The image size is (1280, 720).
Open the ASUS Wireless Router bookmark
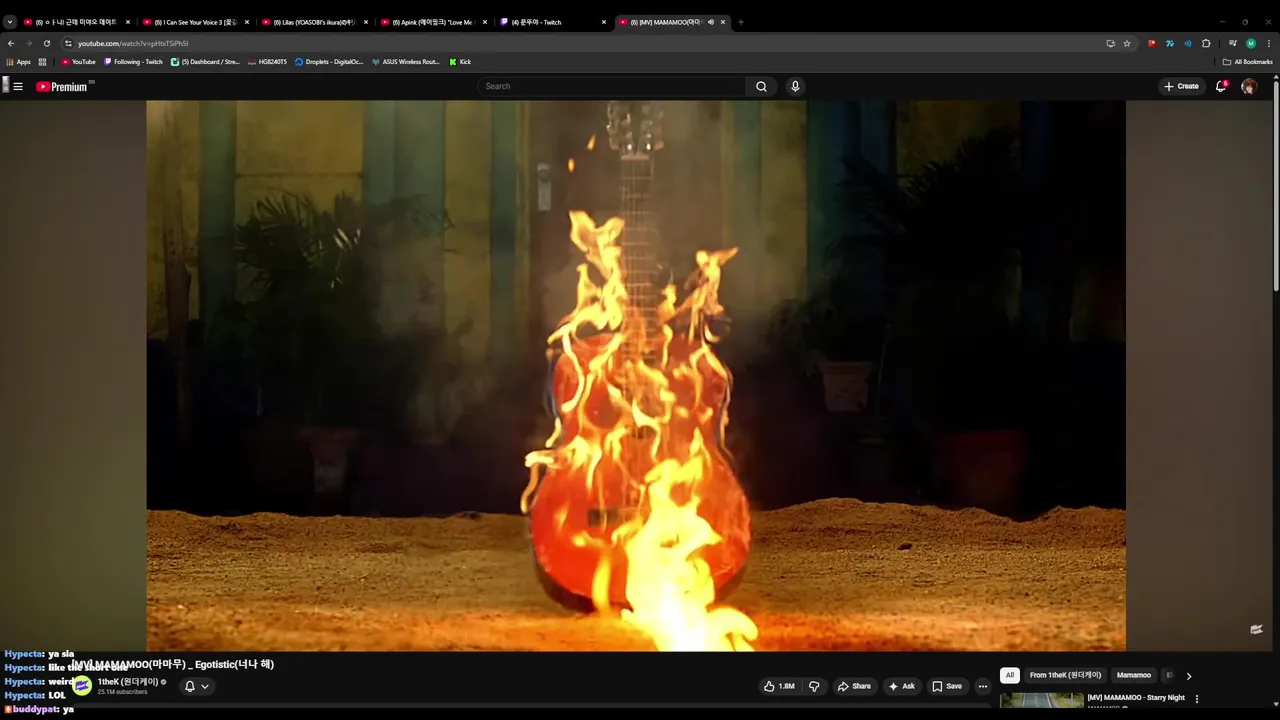[x=405, y=62]
